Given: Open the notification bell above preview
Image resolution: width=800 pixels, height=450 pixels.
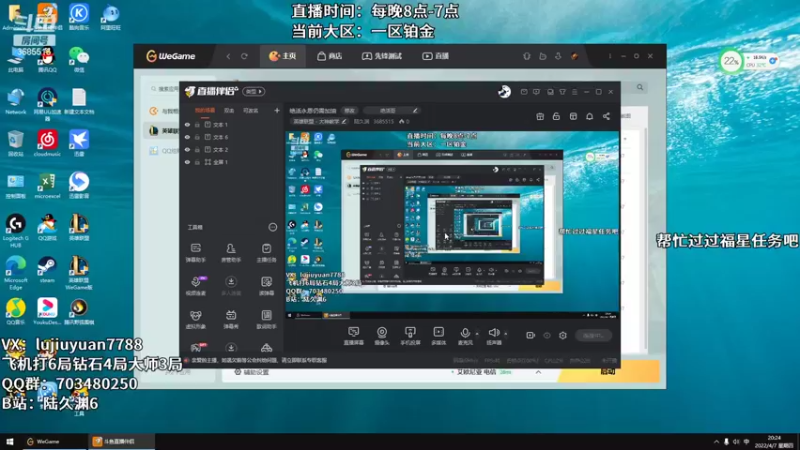Looking at the screenshot, I should click(589, 116).
